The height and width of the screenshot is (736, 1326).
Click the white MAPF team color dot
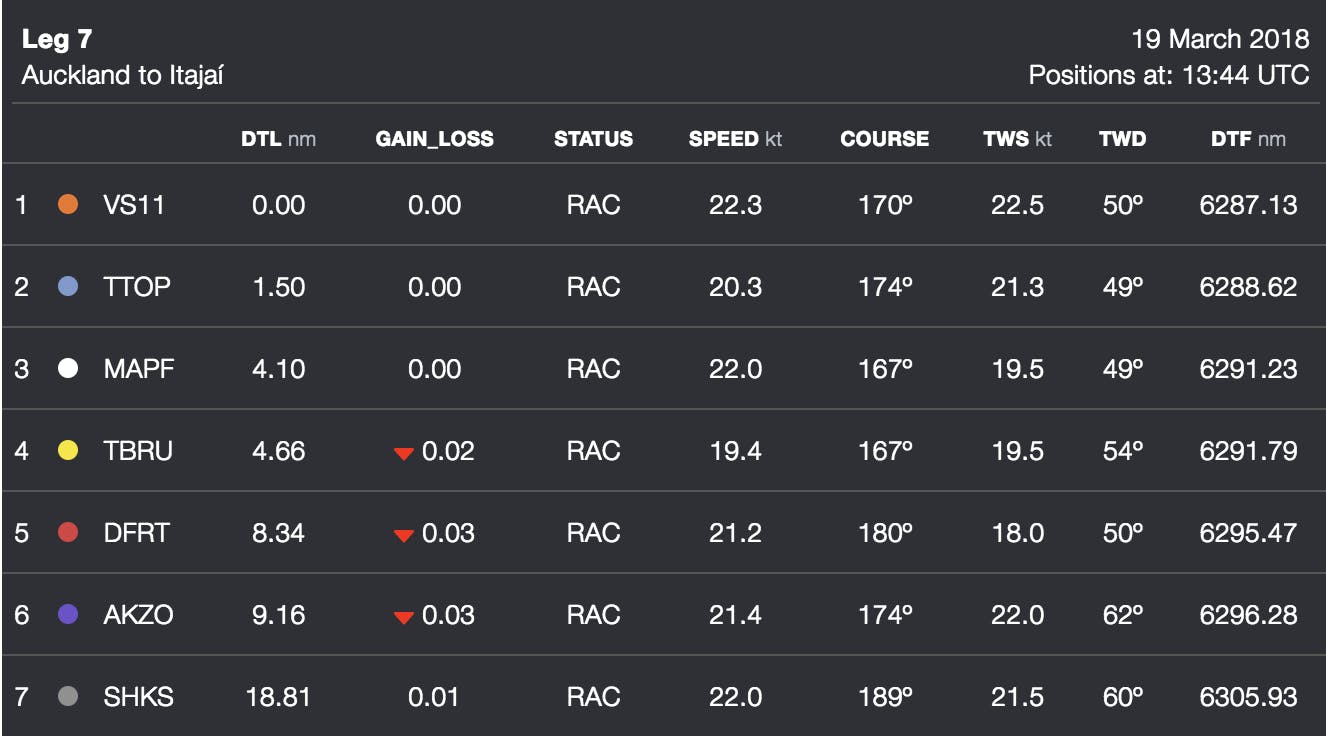(69, 369)
